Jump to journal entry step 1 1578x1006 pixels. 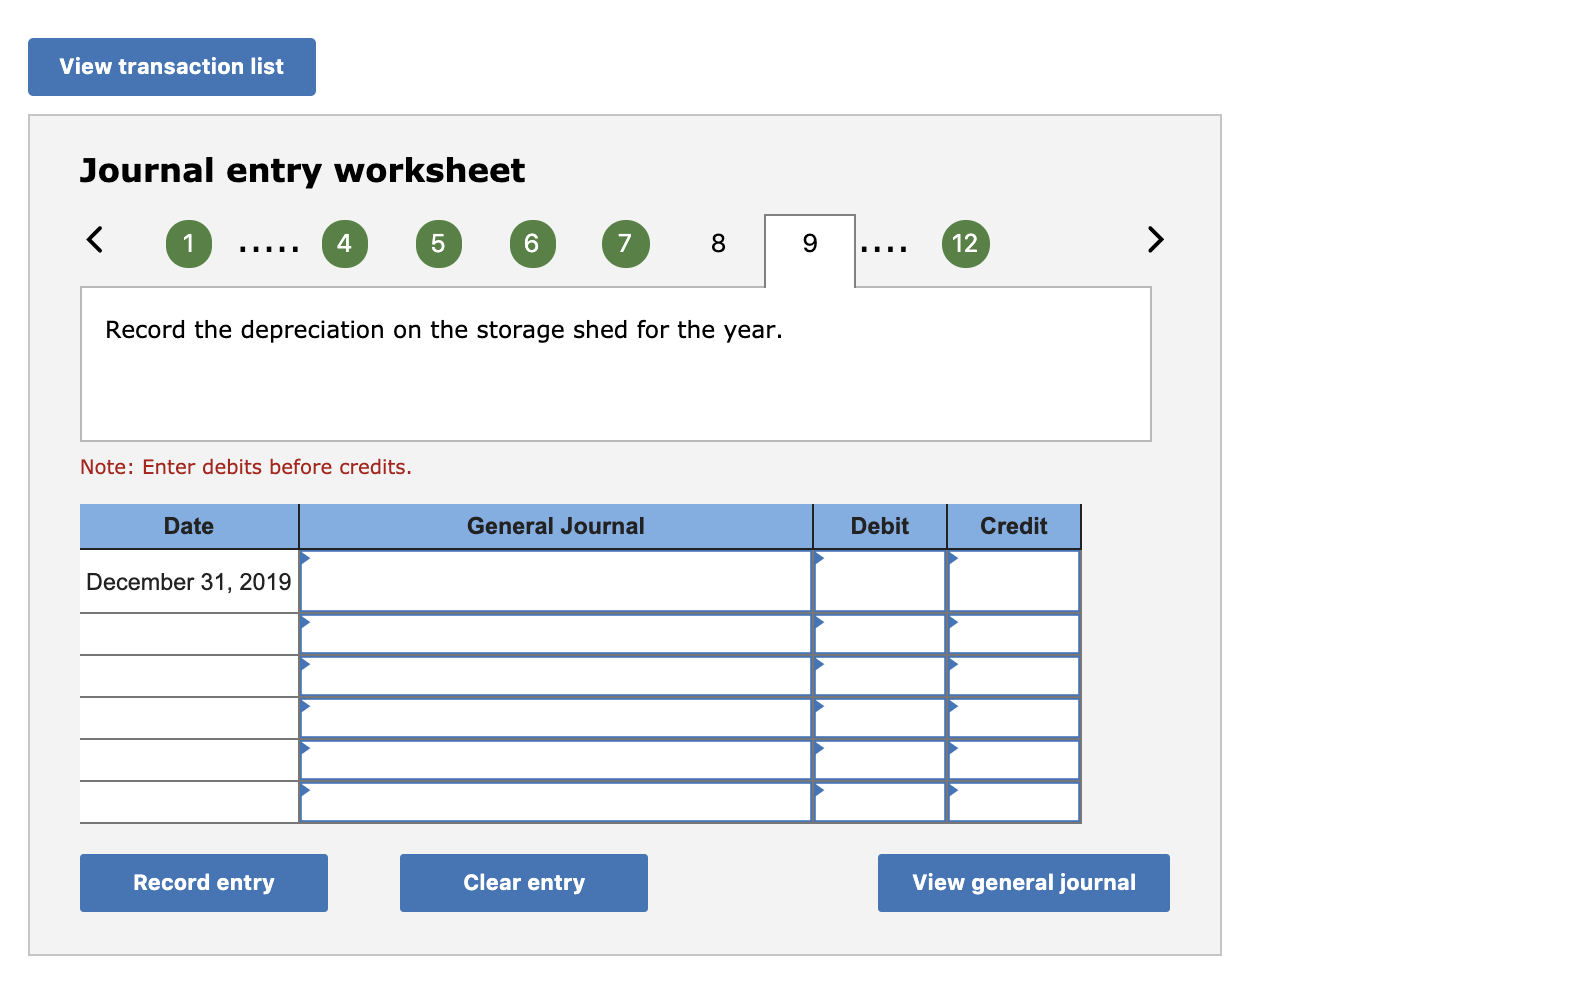click(189, 244)
